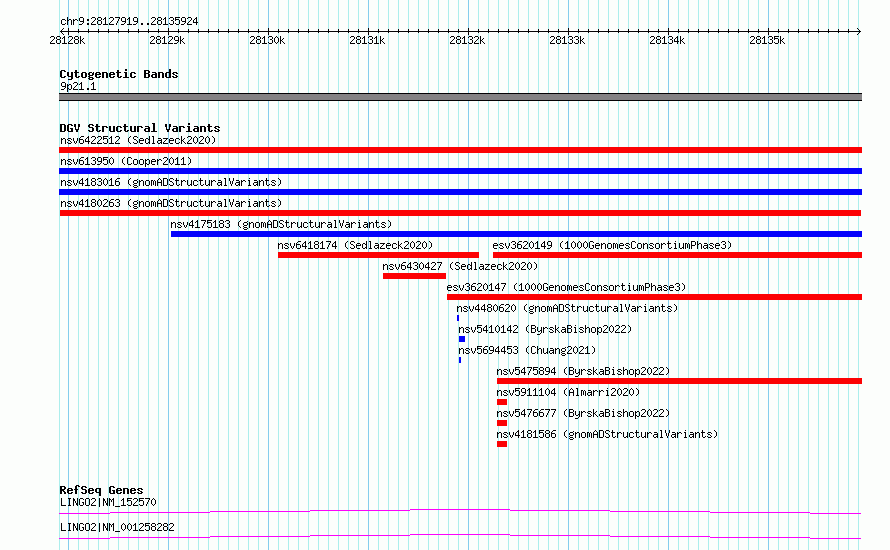The width and height of the screenshot is (890, 550).
Task: Select the nsv4175183 gnomADStructuralVariants label
Action: click(x=281, y=224)
